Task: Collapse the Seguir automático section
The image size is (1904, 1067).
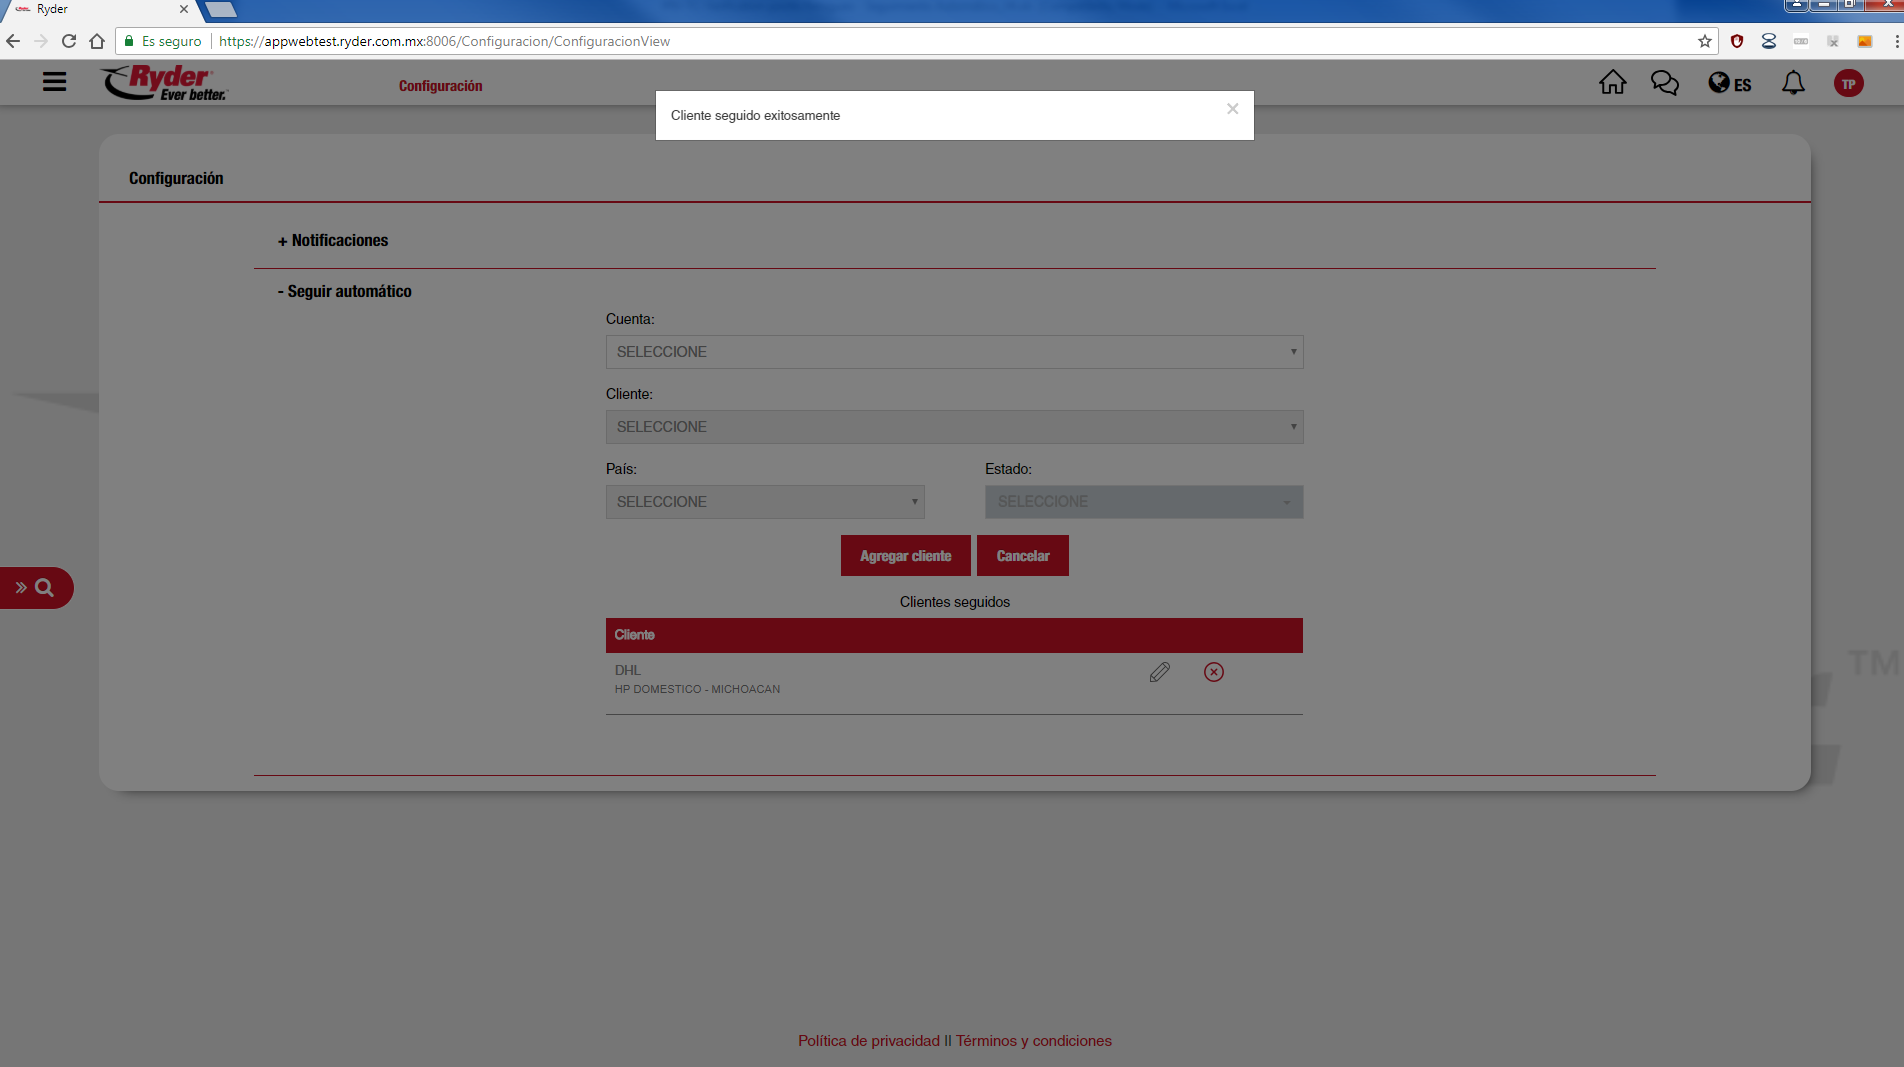Action: point(344,292)
